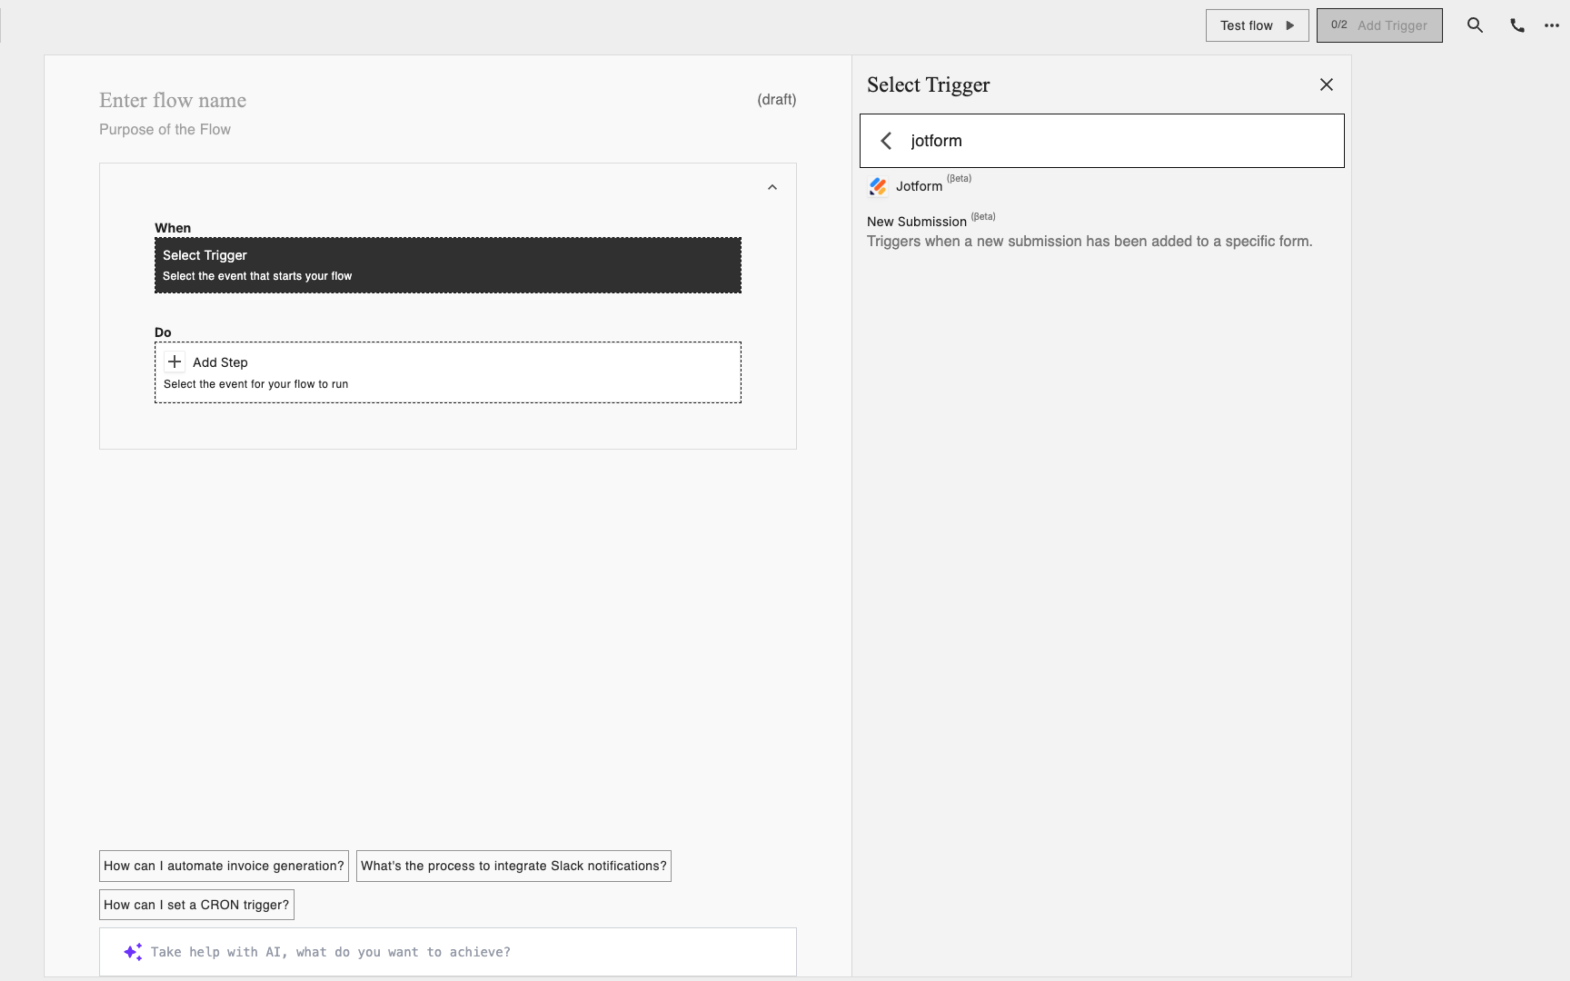Viewport: 1570px width, 981px height.
Task: Click the plus icon beside Add Step
Action: tap(175, 362)
